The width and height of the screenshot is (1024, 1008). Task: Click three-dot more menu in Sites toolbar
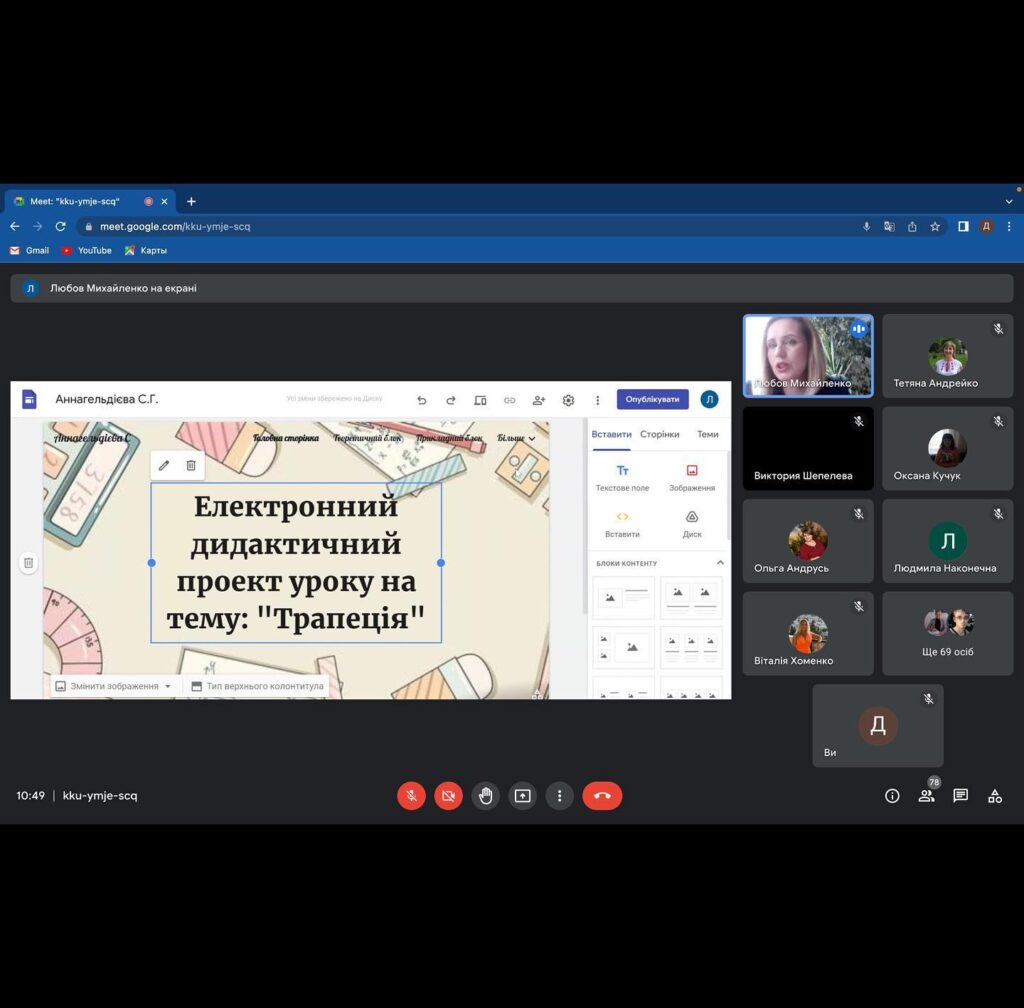point(598,400)
